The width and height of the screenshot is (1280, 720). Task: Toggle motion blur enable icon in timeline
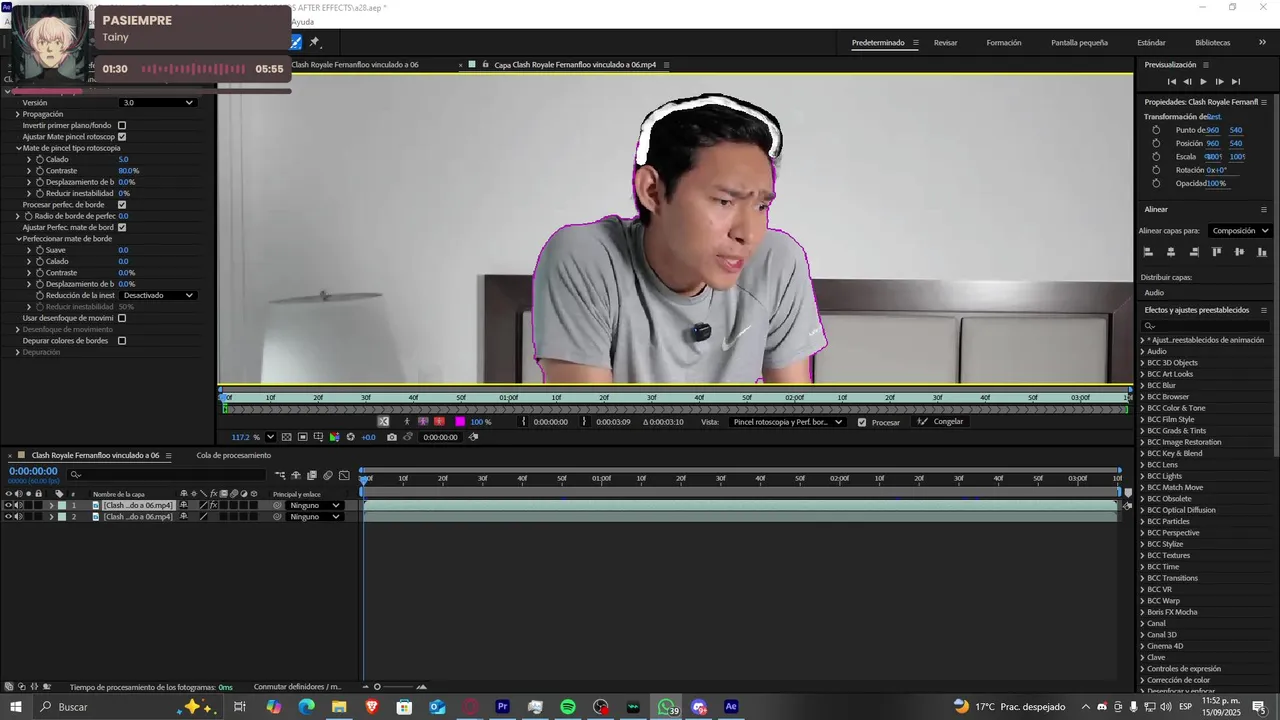coord(328,475)
